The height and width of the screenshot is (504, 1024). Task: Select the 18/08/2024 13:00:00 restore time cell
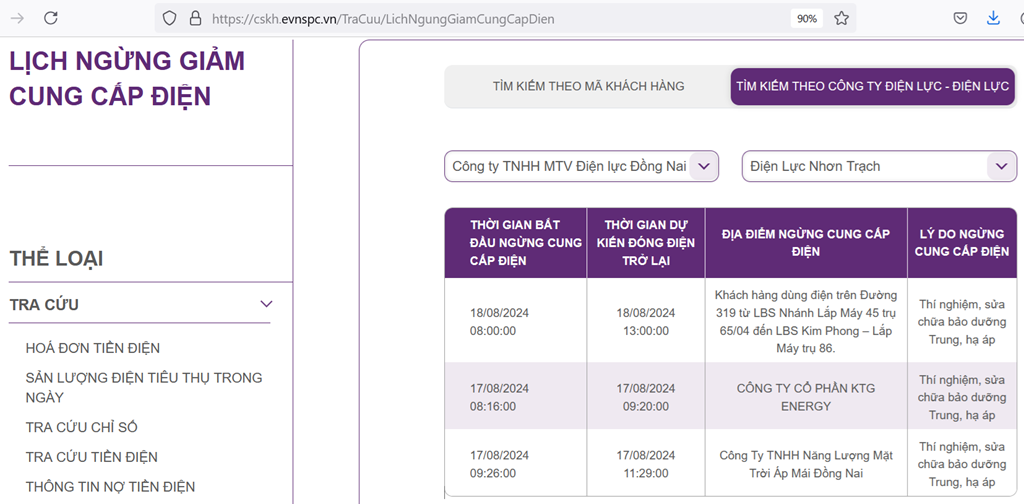[646, 321]
